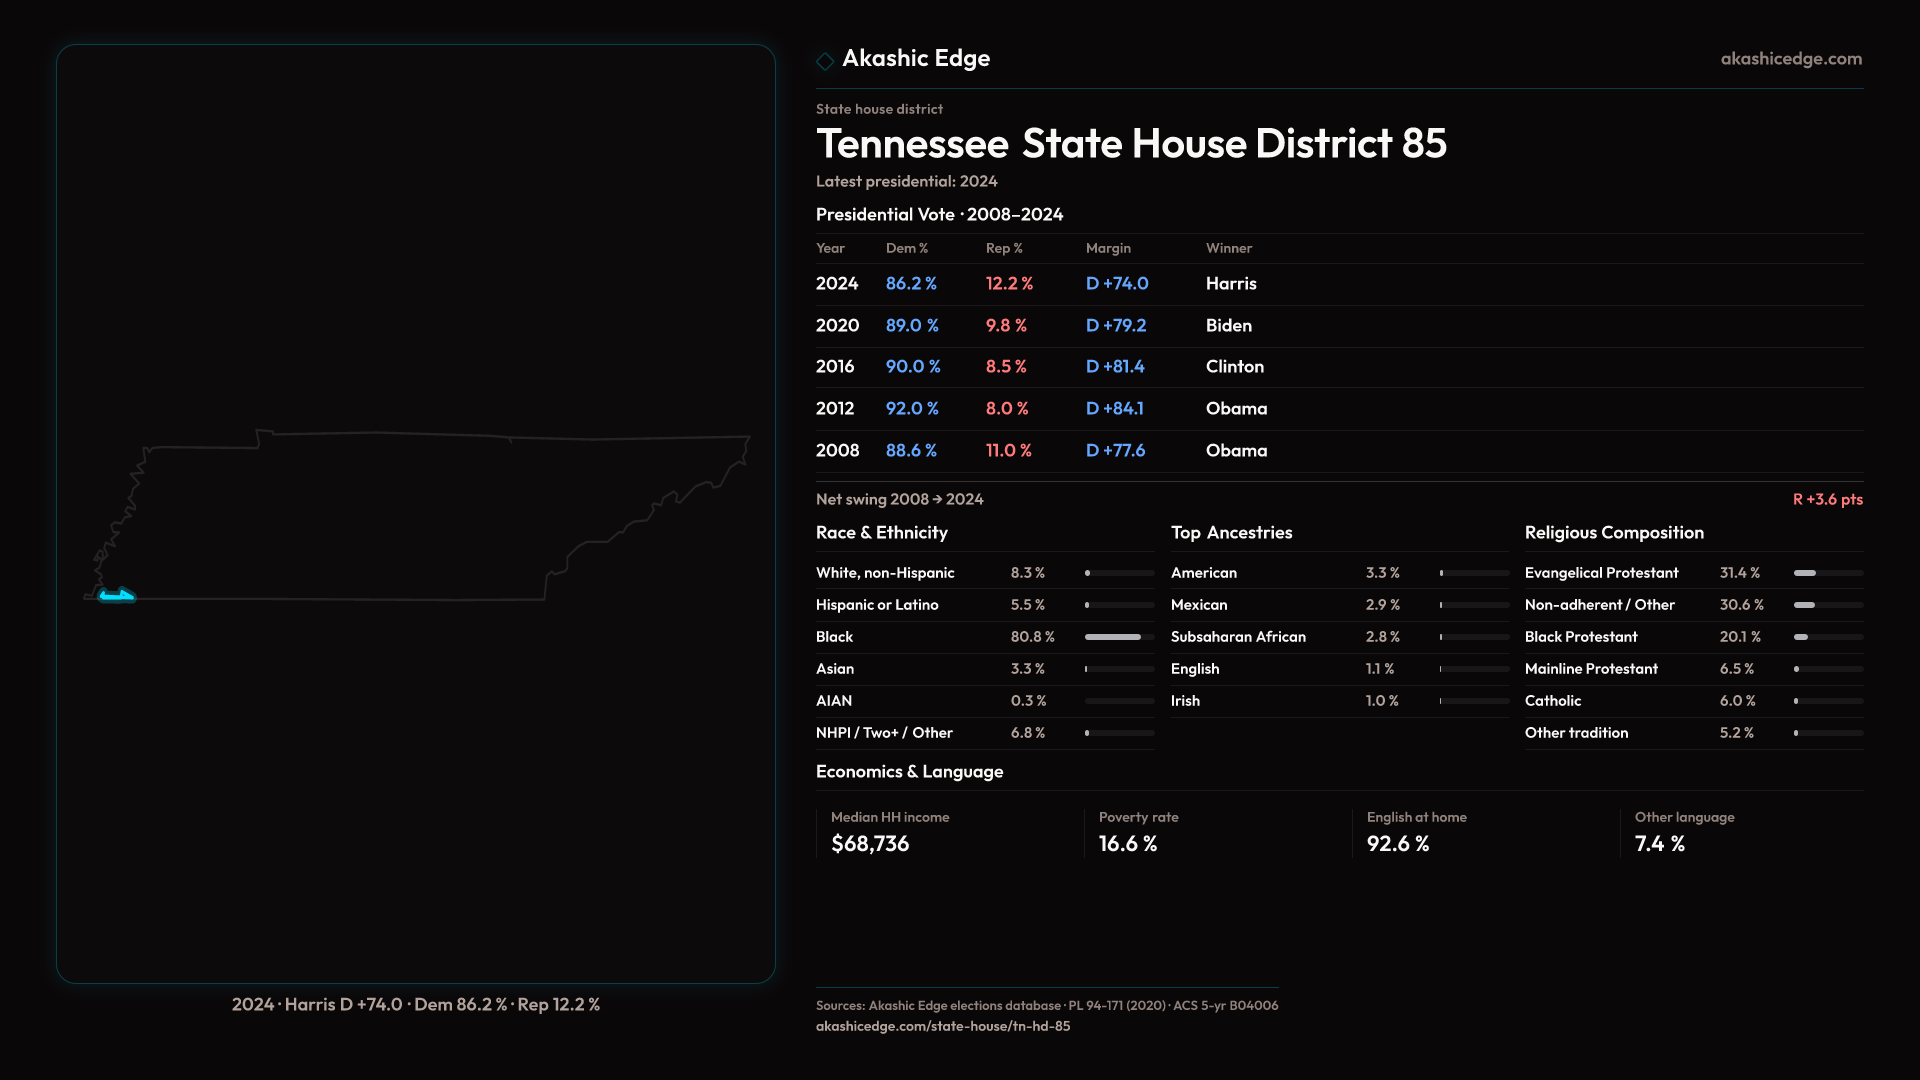Click the Subsaharan African ancestry row

coord(1238,637)
